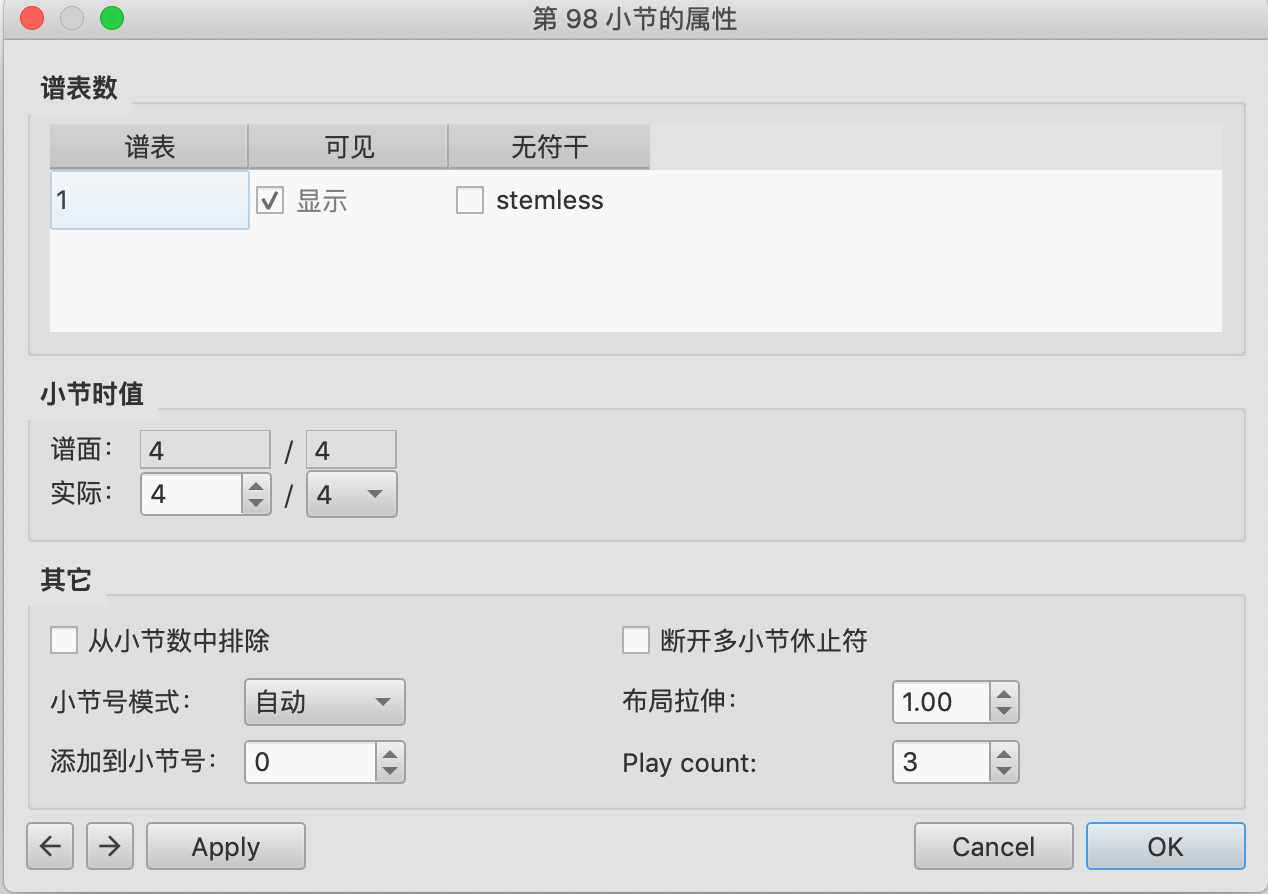The height and width of the screenshot is (894, 1268).
Task: Increase 布局拉伸 value
Action: click(x=1004, y=693)
